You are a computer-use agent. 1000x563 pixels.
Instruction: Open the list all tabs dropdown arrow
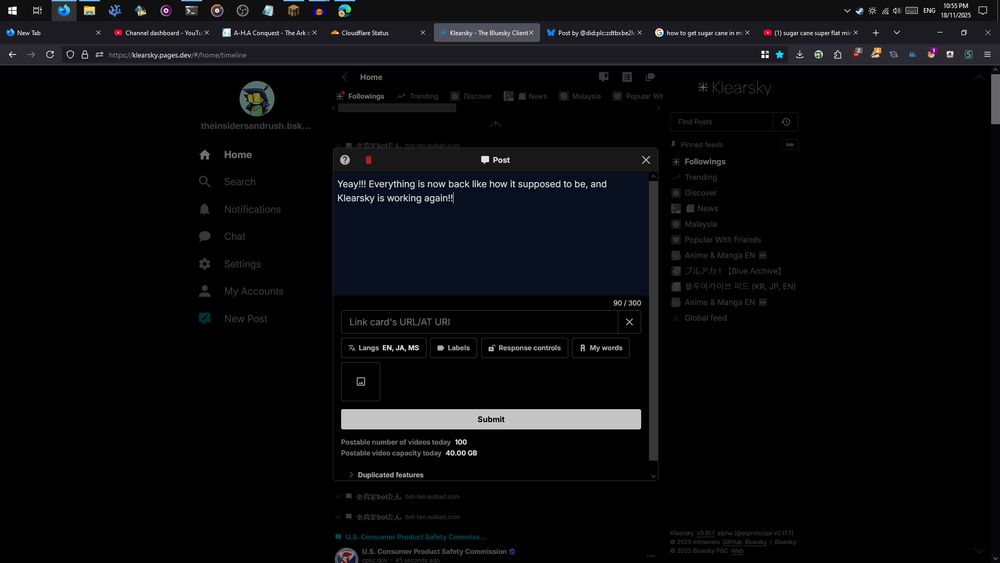coord(897,33)
